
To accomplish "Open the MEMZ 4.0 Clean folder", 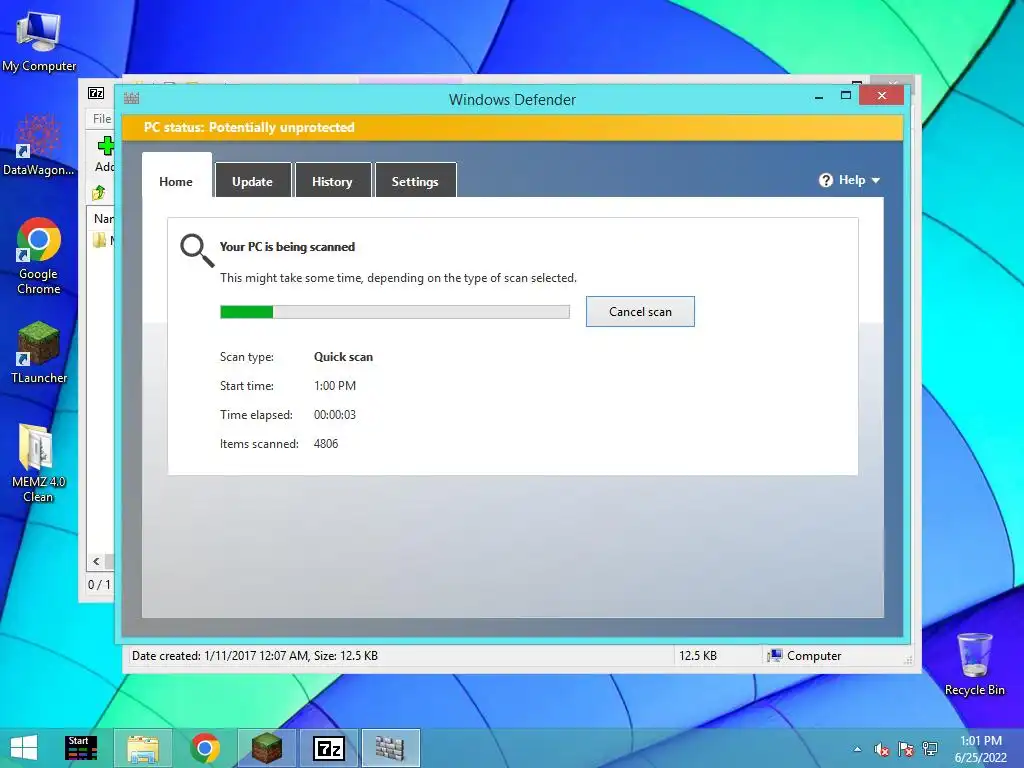I will tap(39, 463).
